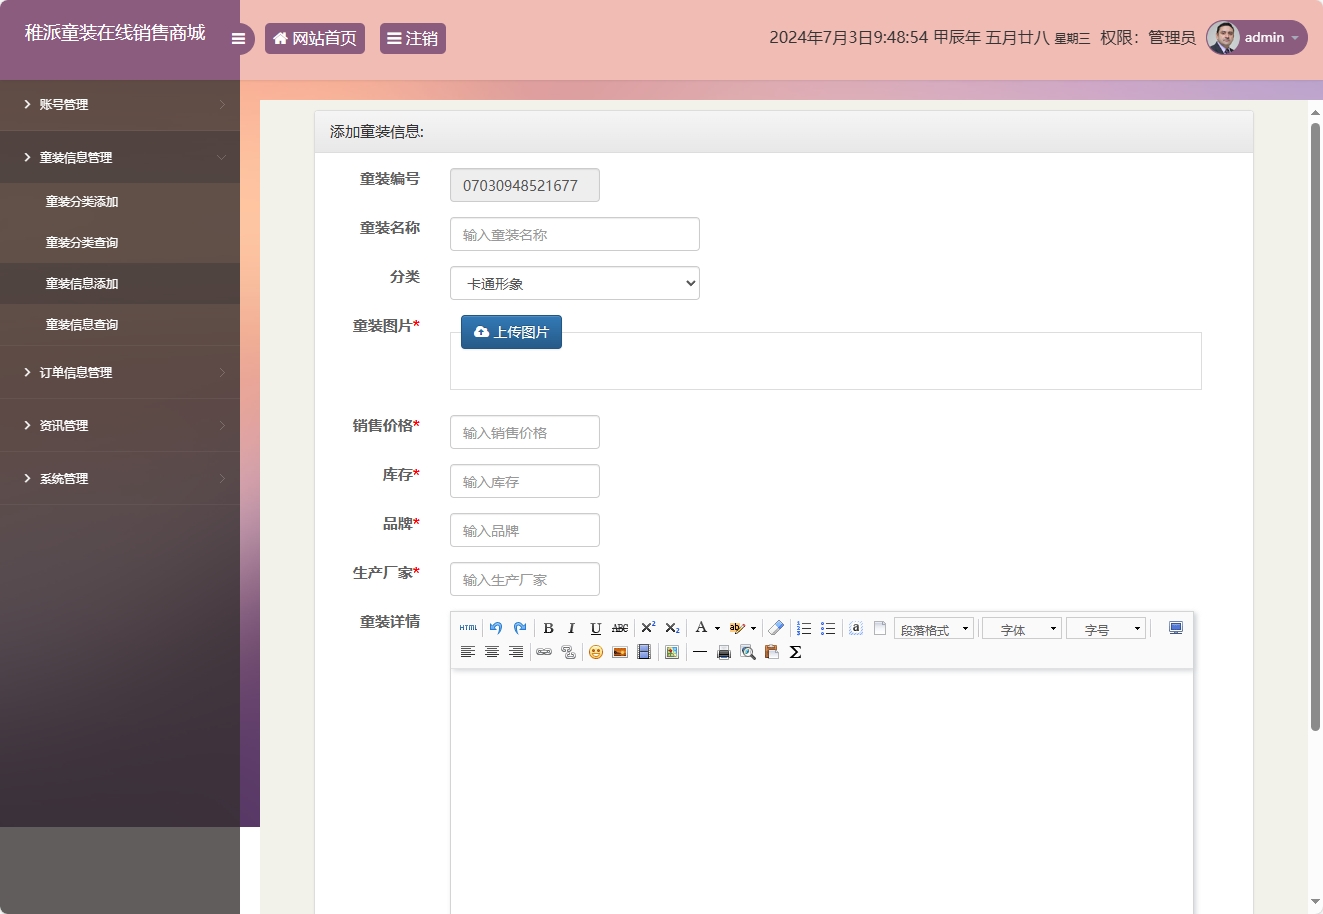Open the HTML source view icon
The image size is (1323, 914).
[x=468, y=628]
